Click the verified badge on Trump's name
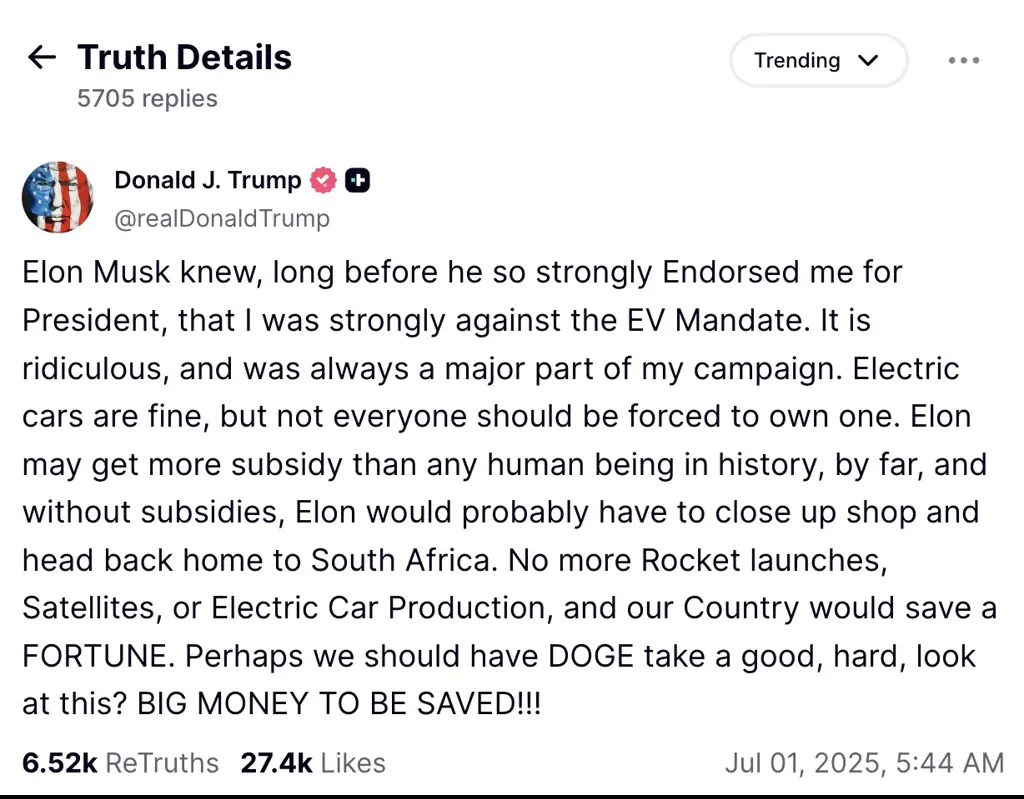Viewport: 1024px width, 799px height. point(323,180)
